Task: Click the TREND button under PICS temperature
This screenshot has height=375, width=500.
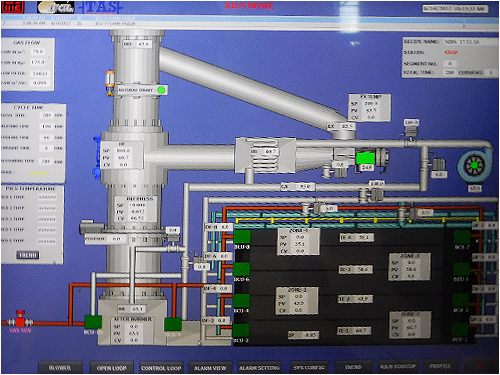Action: [28, 255]
